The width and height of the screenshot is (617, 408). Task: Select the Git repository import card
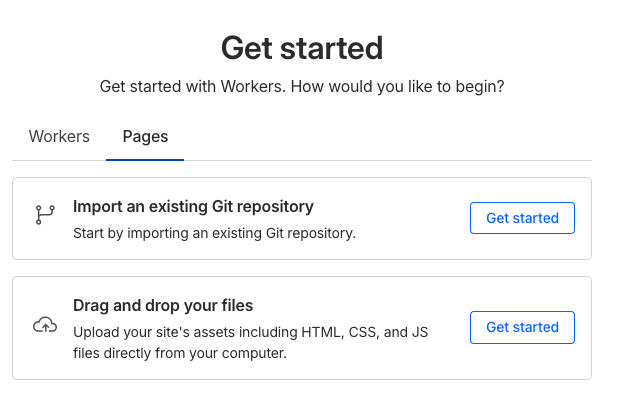tap(301, 219)
